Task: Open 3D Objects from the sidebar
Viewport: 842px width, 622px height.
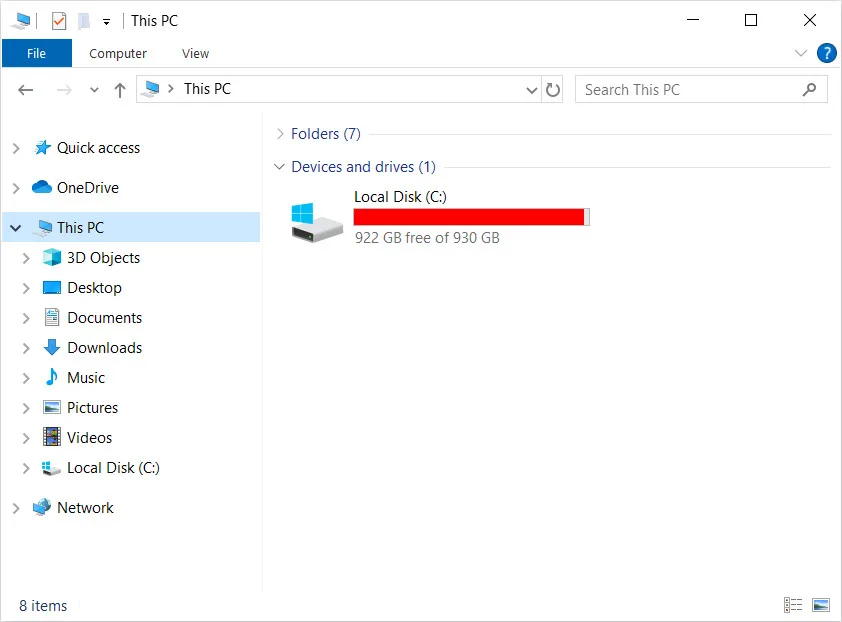Action: (103, 258)
